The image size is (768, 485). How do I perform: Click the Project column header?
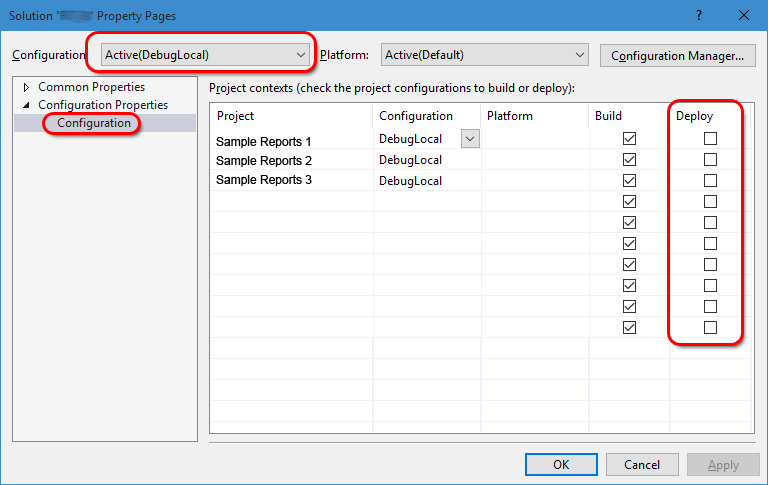[x=236, y=116]
